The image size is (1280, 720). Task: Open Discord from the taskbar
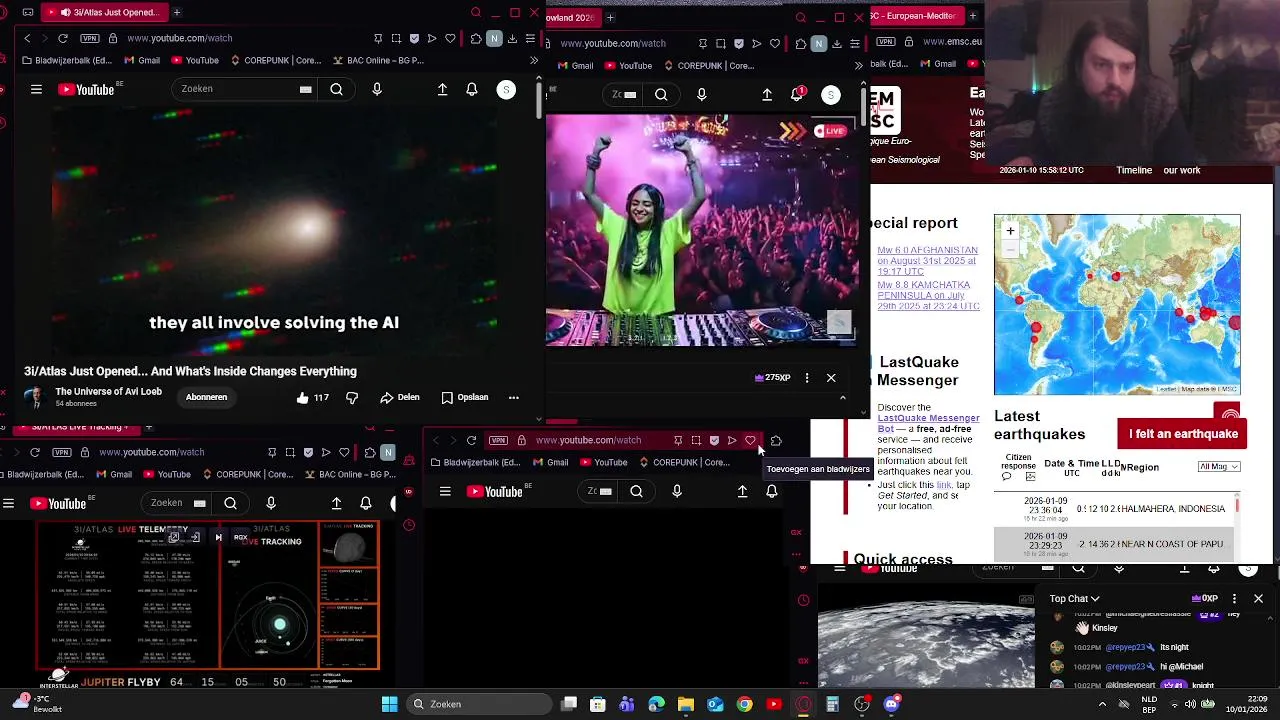[891, 704]
